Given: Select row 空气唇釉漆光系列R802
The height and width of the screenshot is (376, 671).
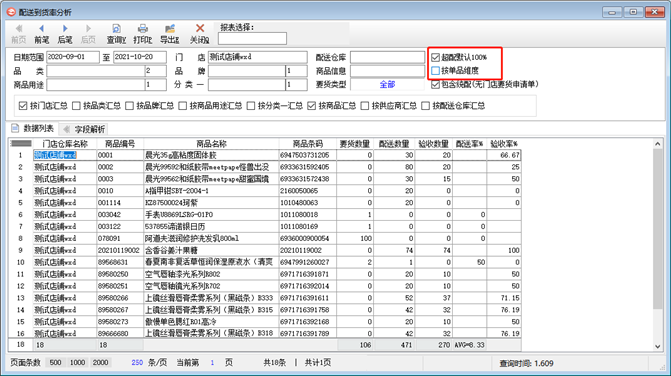Looking at the screenshot, I should coord(264,274).
